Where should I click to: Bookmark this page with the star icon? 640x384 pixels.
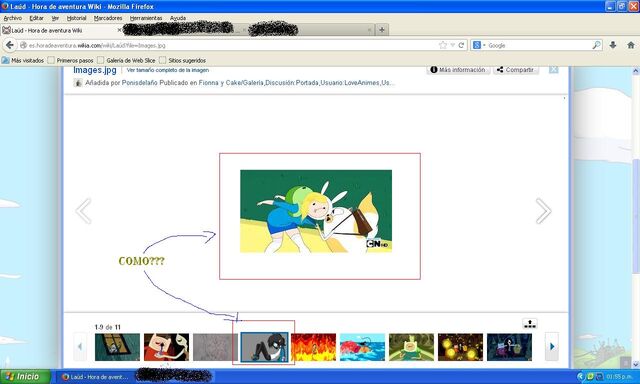[443, 45]
